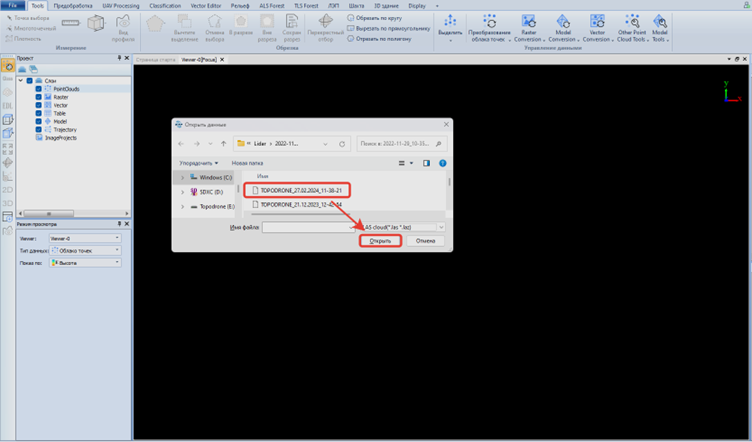
Task: Open the Показ по dropdown
Action: [x=85, y=263]
